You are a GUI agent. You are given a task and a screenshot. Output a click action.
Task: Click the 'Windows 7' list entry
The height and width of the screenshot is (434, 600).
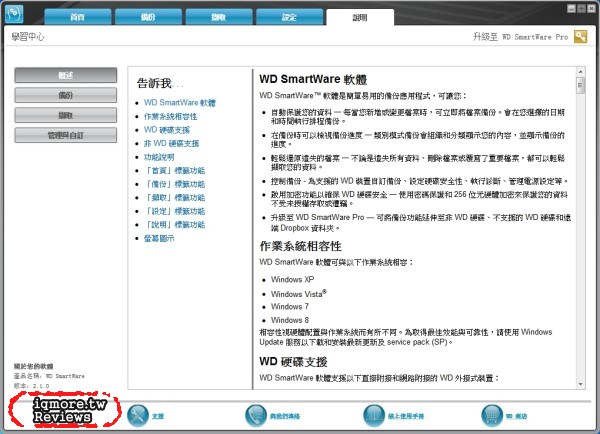click(290, 307)
